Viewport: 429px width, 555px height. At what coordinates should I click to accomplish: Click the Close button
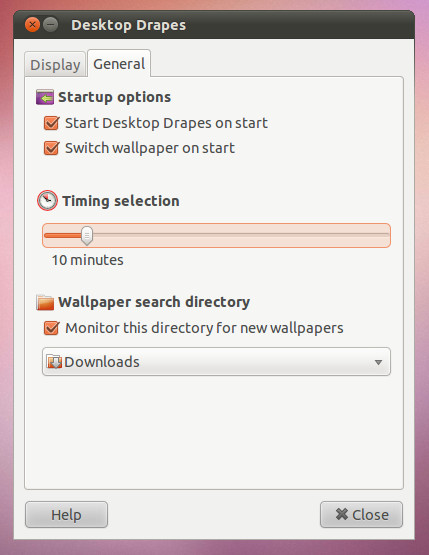pos(361,515)
